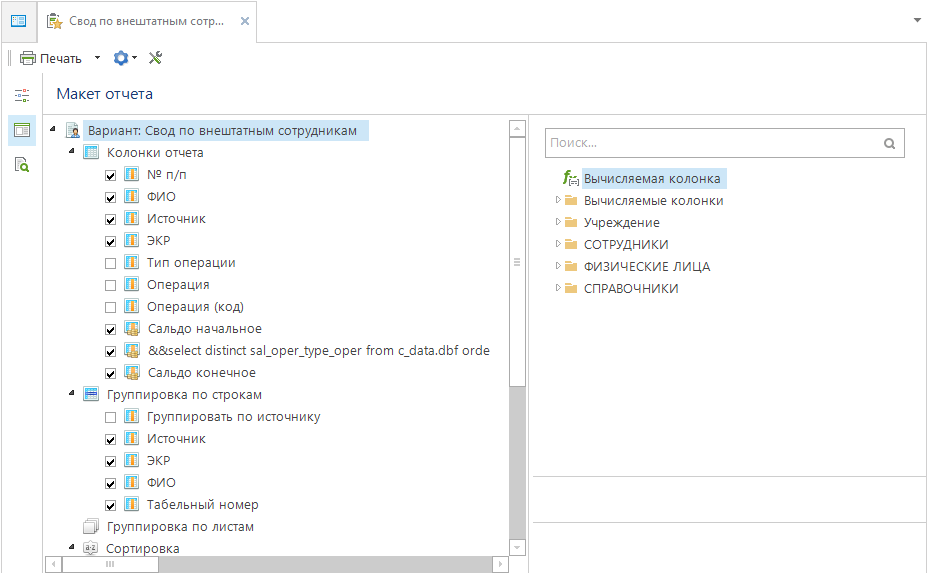Open the parameters sliders icon in left sidebar

22,96
